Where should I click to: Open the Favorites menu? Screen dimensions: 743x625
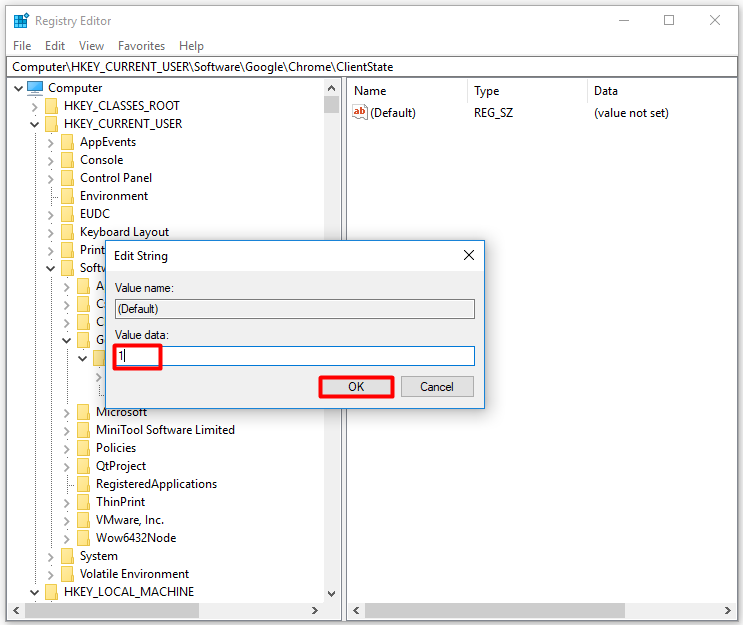(141, 46)
